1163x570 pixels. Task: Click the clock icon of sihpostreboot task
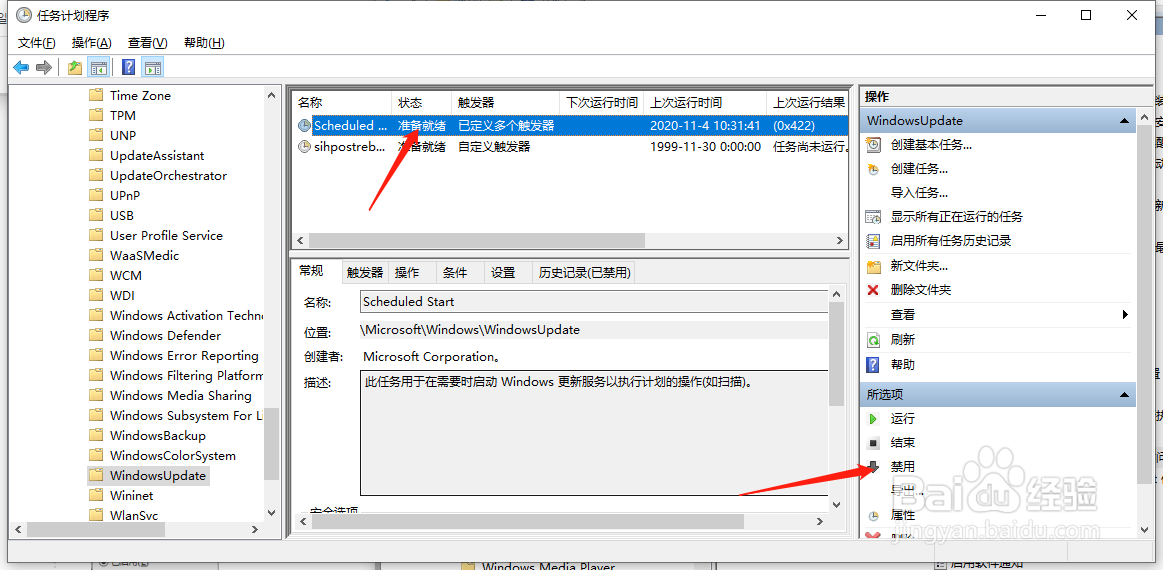point(304,147)
